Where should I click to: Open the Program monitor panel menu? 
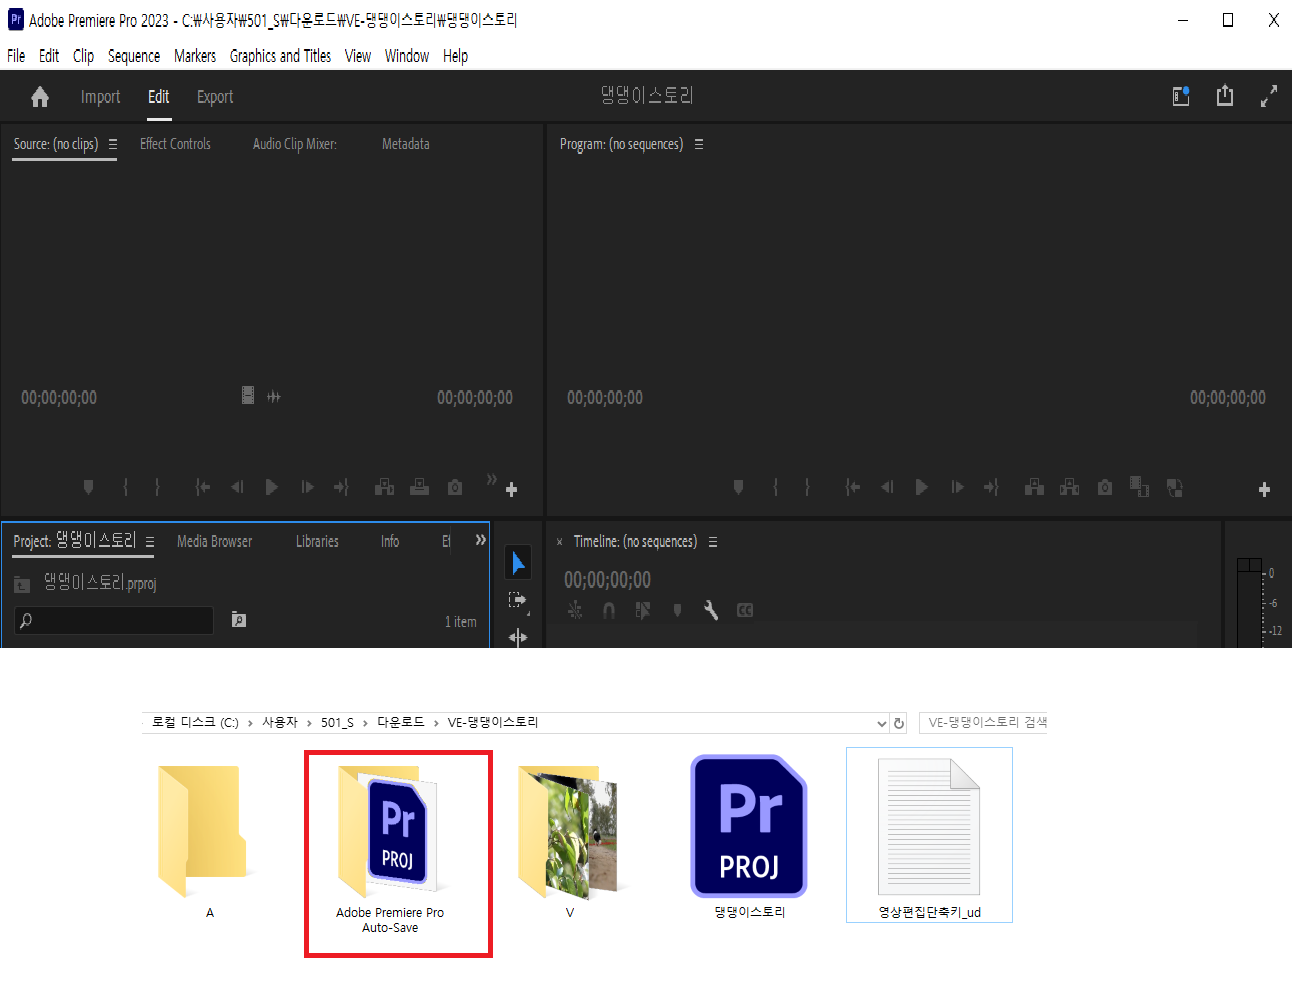pos(699,144)
